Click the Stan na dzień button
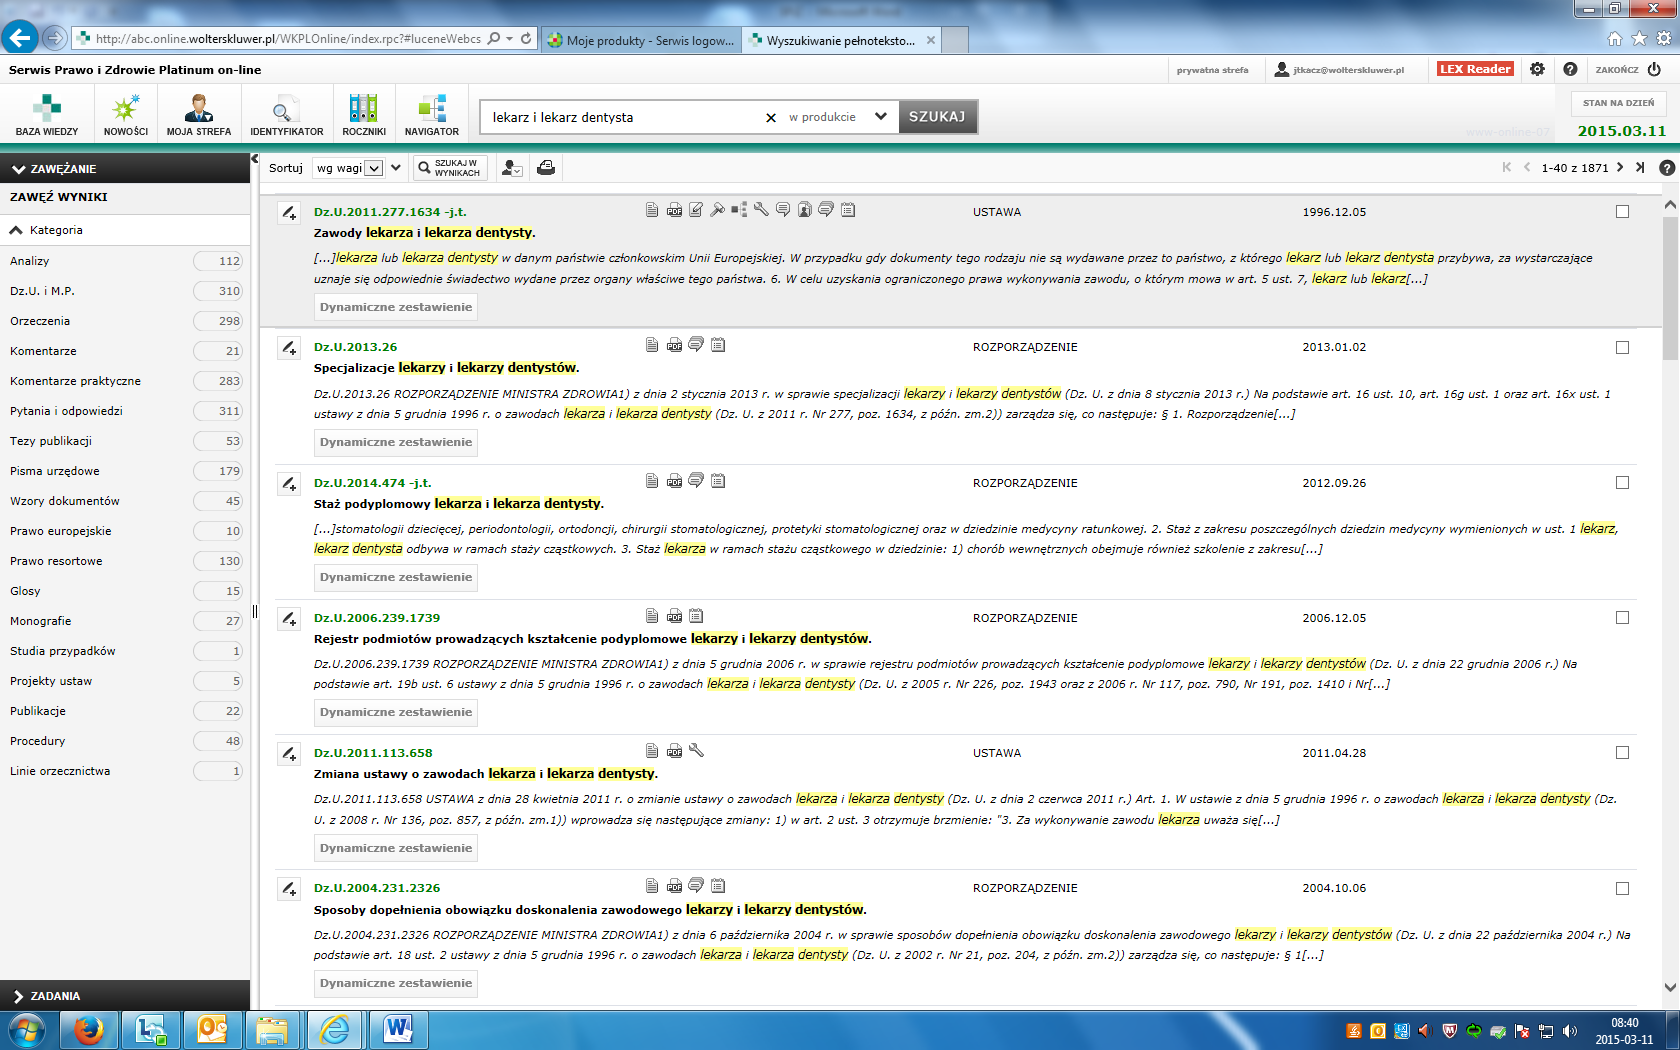This screenshot has height=1050, width=1680. [x=1618, y=103]
